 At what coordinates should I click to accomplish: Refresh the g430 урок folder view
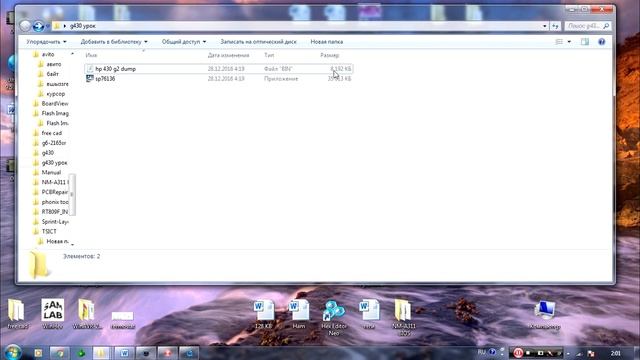pos(555,26)
